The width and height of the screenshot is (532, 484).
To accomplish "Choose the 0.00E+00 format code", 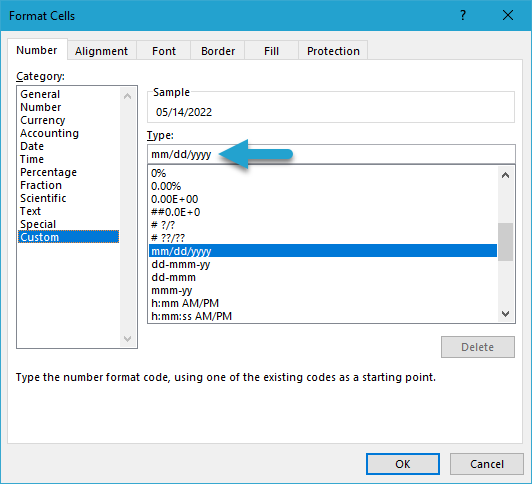I will point(323,199).
